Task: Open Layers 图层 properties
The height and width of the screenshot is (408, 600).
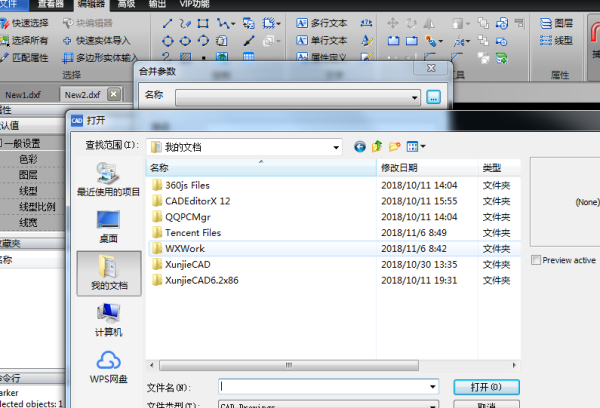Action: 557,23
